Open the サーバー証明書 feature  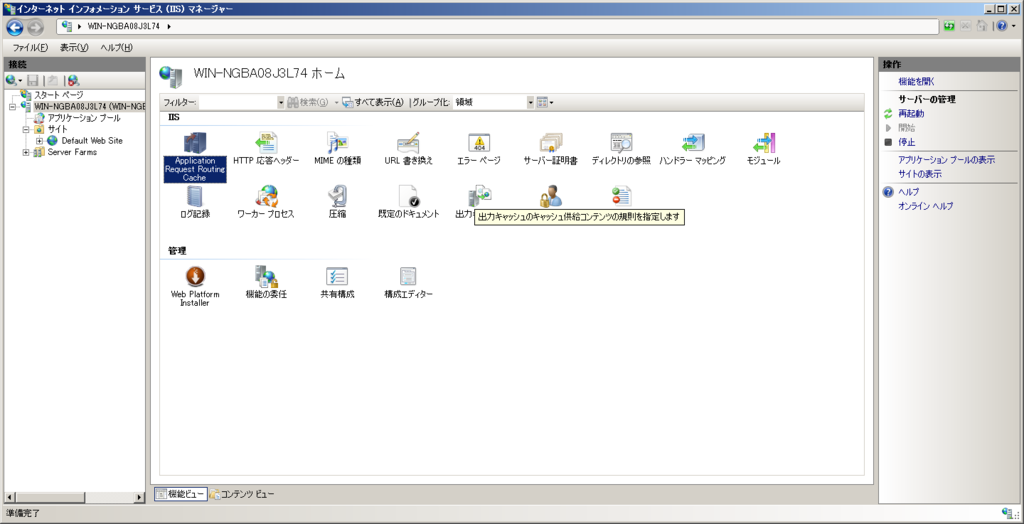[550, 145]
